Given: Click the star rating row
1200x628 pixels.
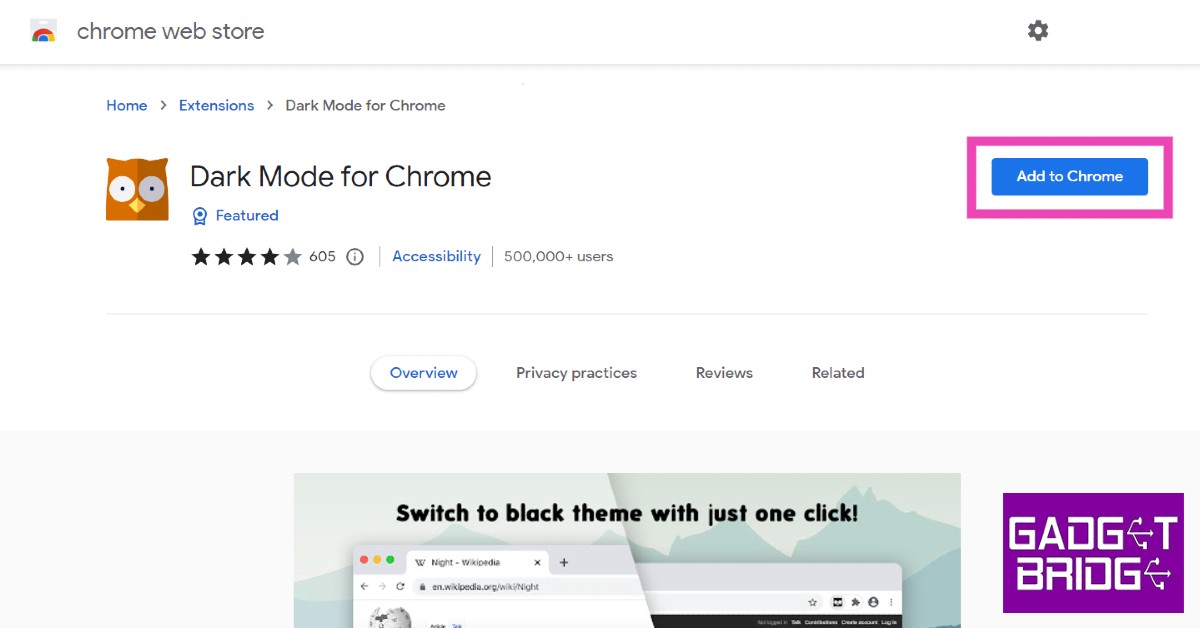Looking at the screenshot, I should click(x=246, y=257).
